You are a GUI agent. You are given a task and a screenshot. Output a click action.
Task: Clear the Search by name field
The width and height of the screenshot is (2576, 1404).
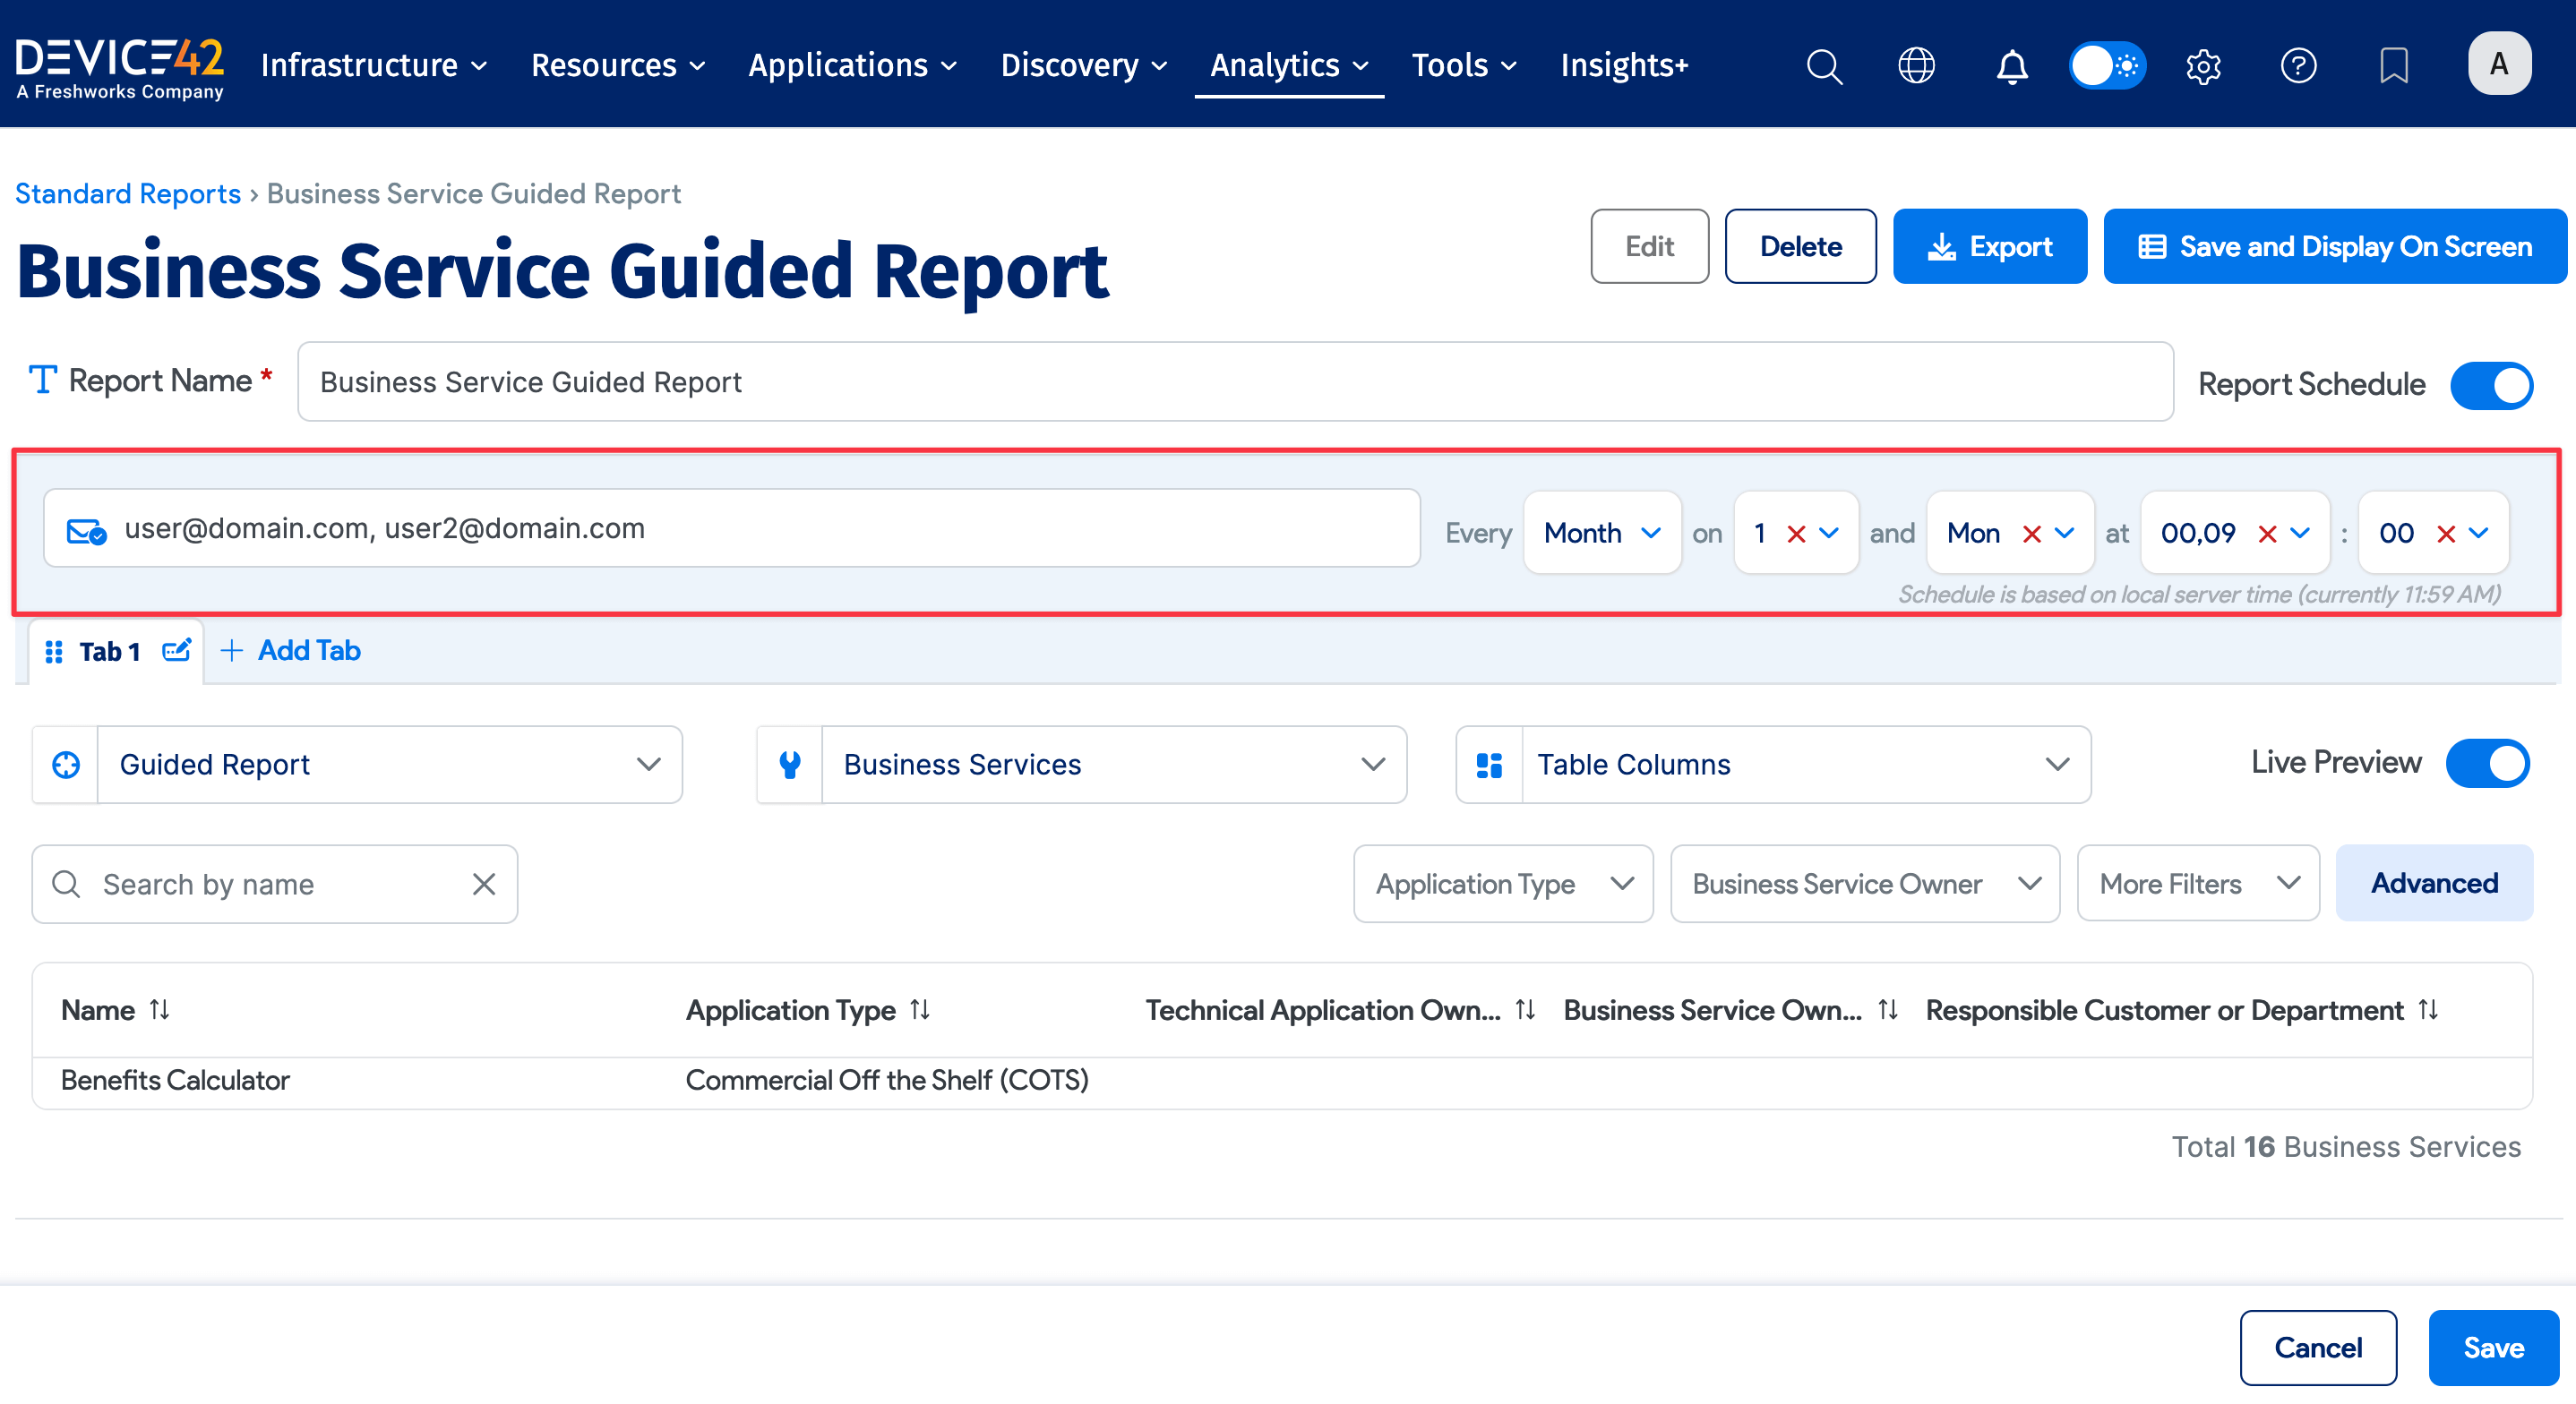tap(484, 884)
